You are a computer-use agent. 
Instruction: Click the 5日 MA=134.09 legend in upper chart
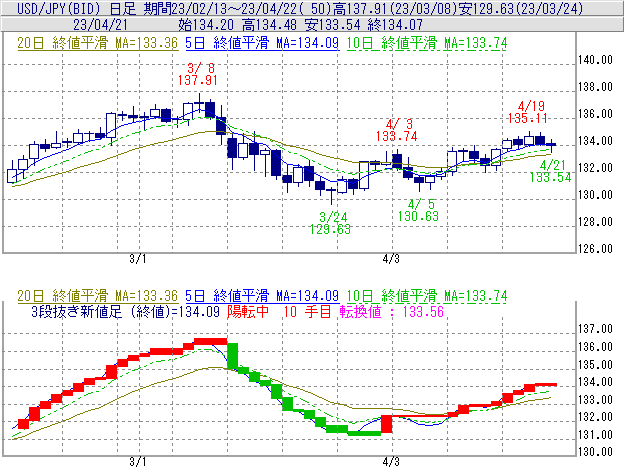(x=262, y=43)
